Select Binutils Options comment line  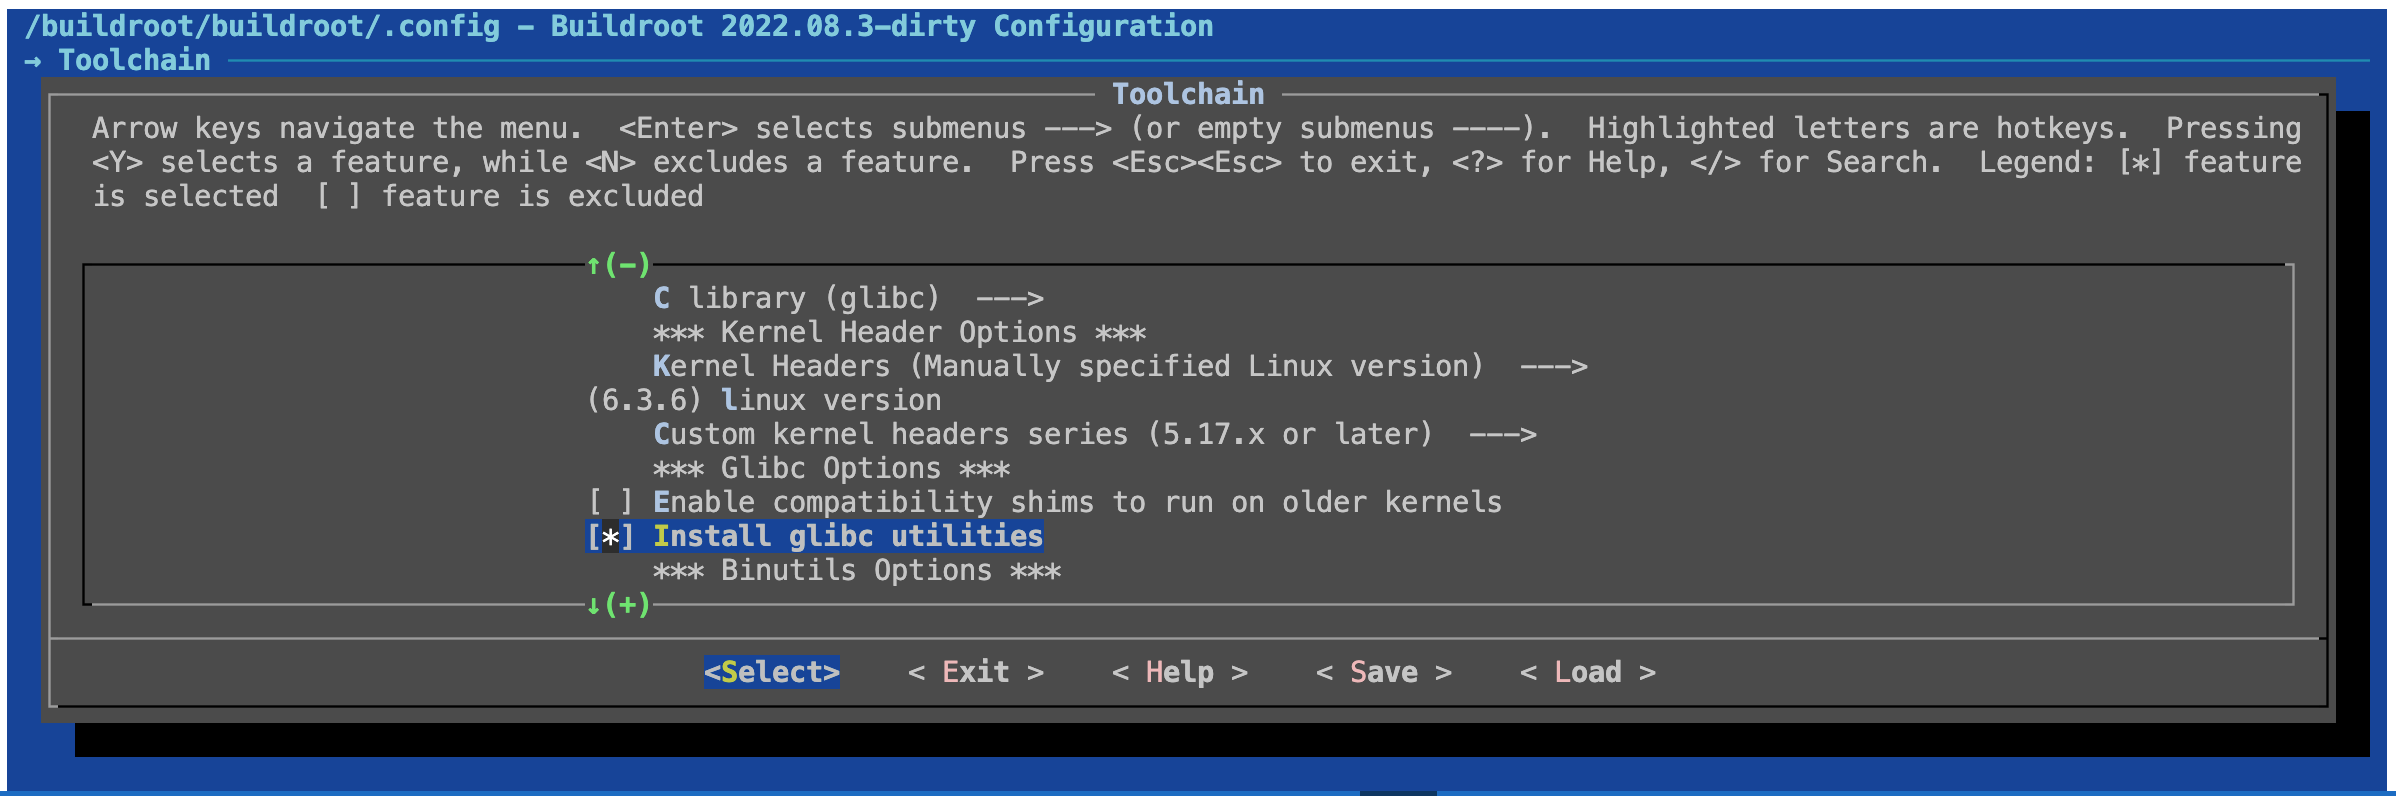point(856,571)
